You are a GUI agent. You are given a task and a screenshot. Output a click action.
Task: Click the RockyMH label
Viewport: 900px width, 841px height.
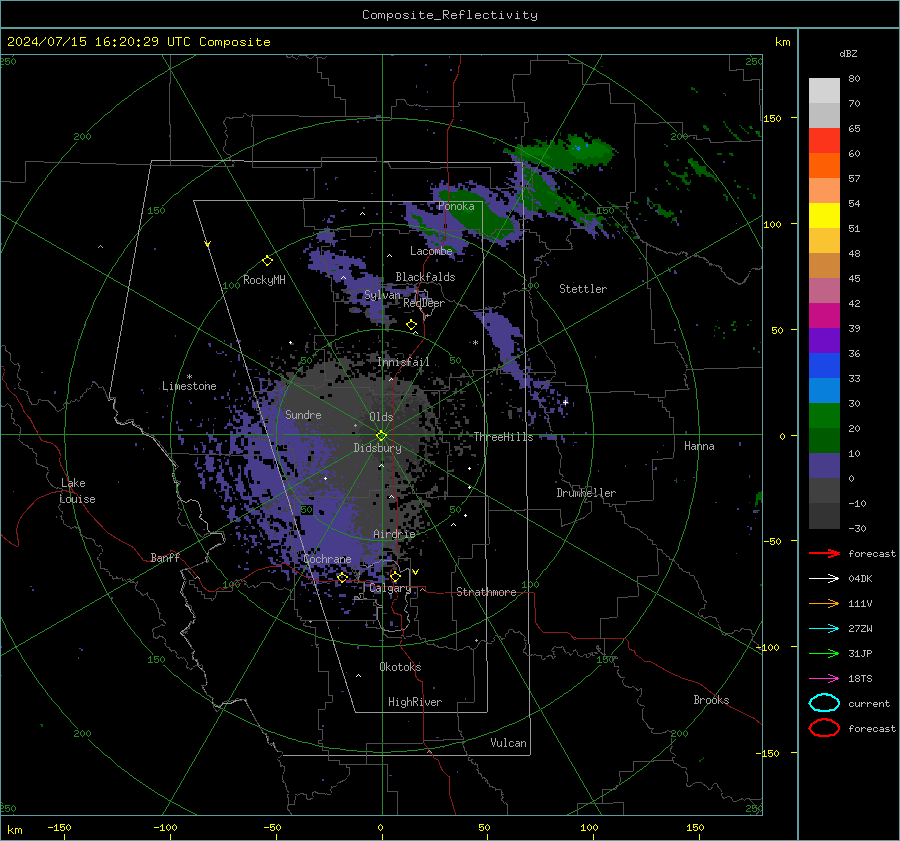264,280
